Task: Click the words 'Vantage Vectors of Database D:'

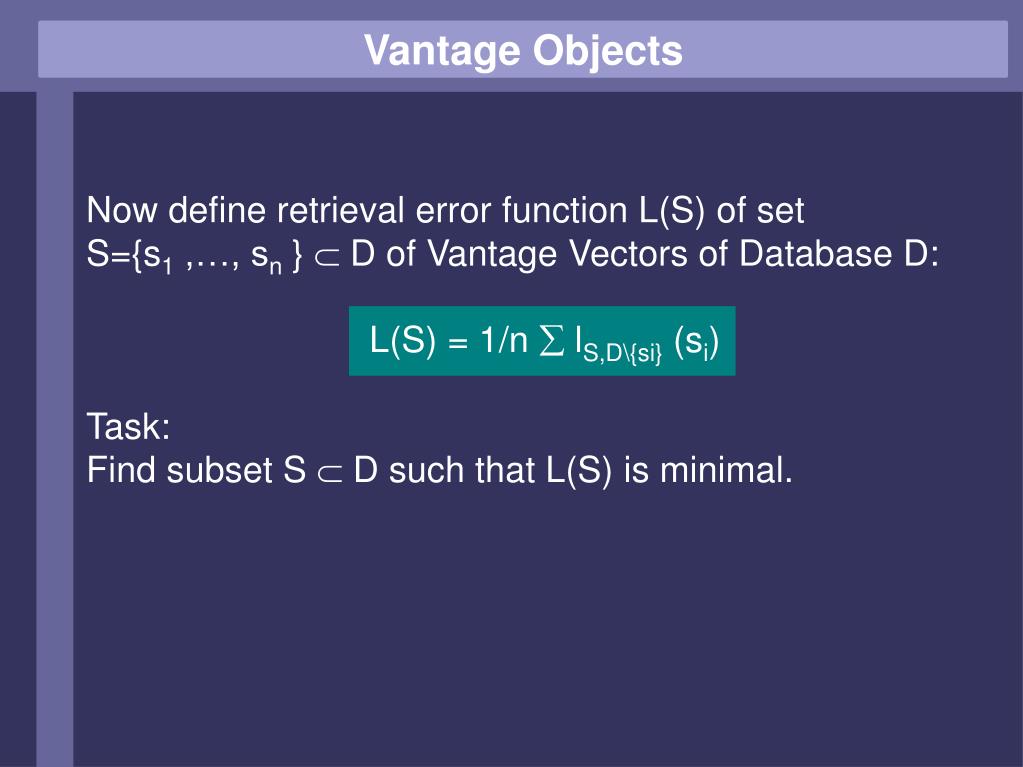Action: point(683,254)
